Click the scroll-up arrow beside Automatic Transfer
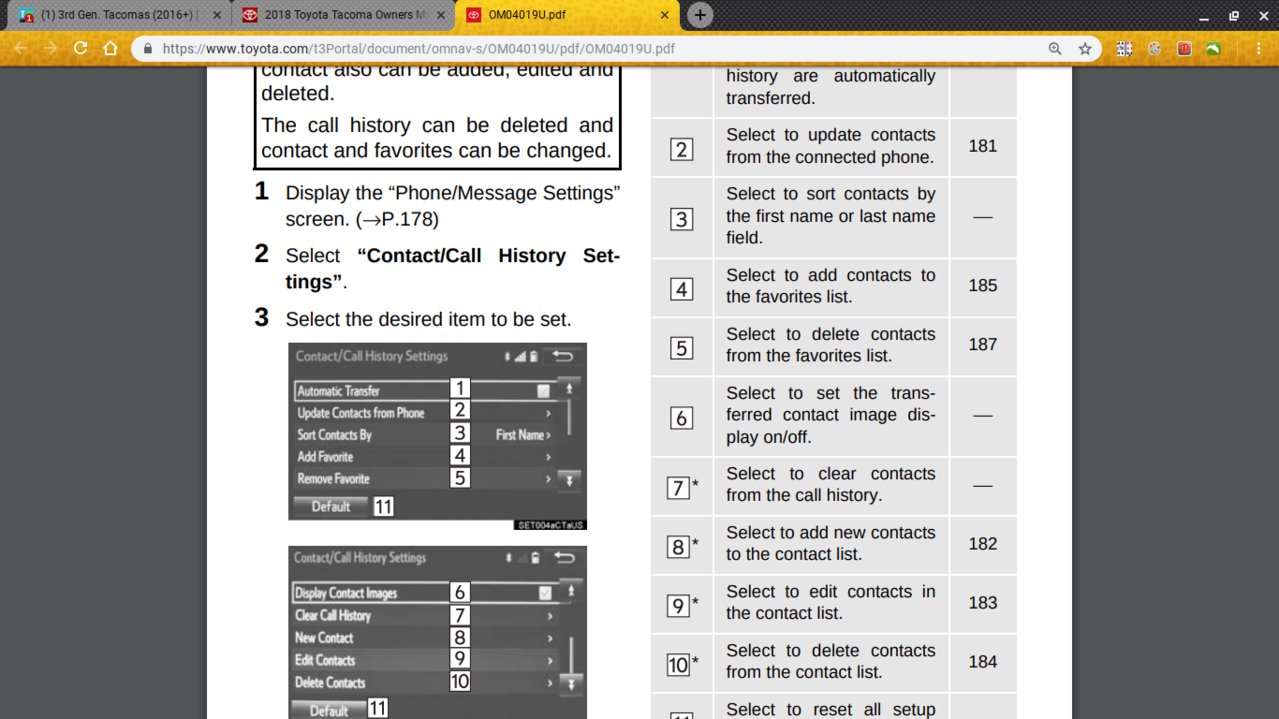 point(569,387)
